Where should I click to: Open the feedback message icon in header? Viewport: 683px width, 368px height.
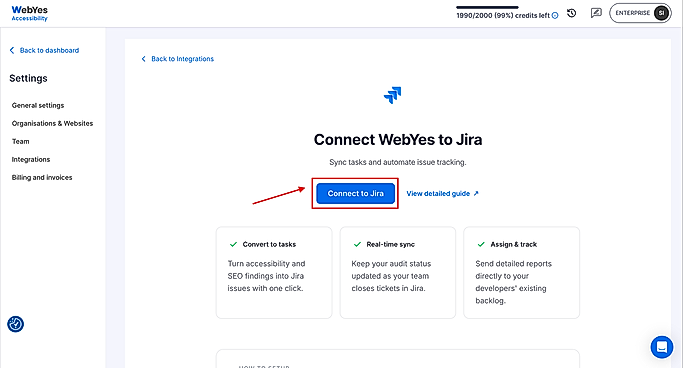point(596,13)
